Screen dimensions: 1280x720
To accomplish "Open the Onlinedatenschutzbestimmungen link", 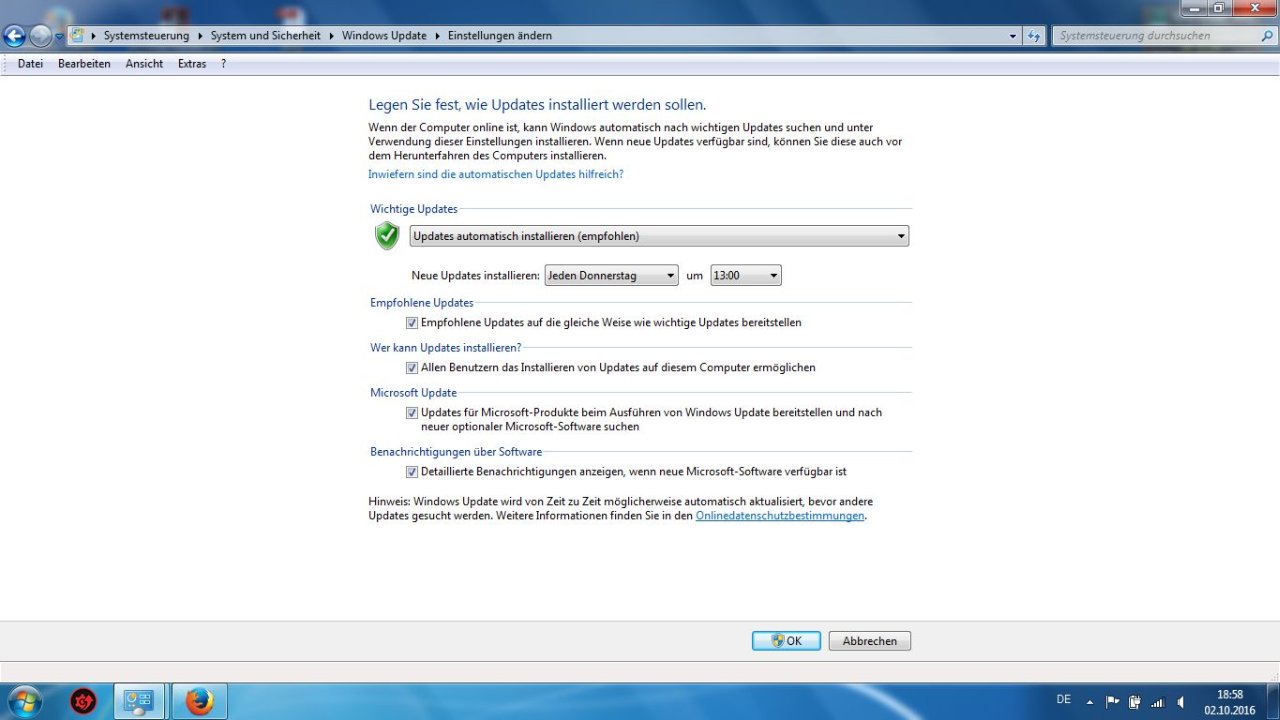I will pos(780,516).
